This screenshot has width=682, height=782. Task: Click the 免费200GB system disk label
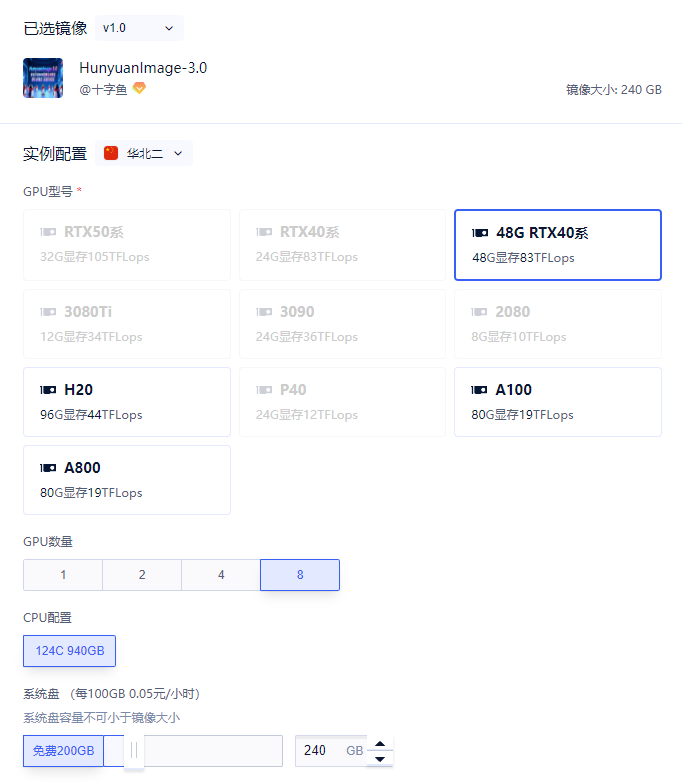[x=63, y=751]
